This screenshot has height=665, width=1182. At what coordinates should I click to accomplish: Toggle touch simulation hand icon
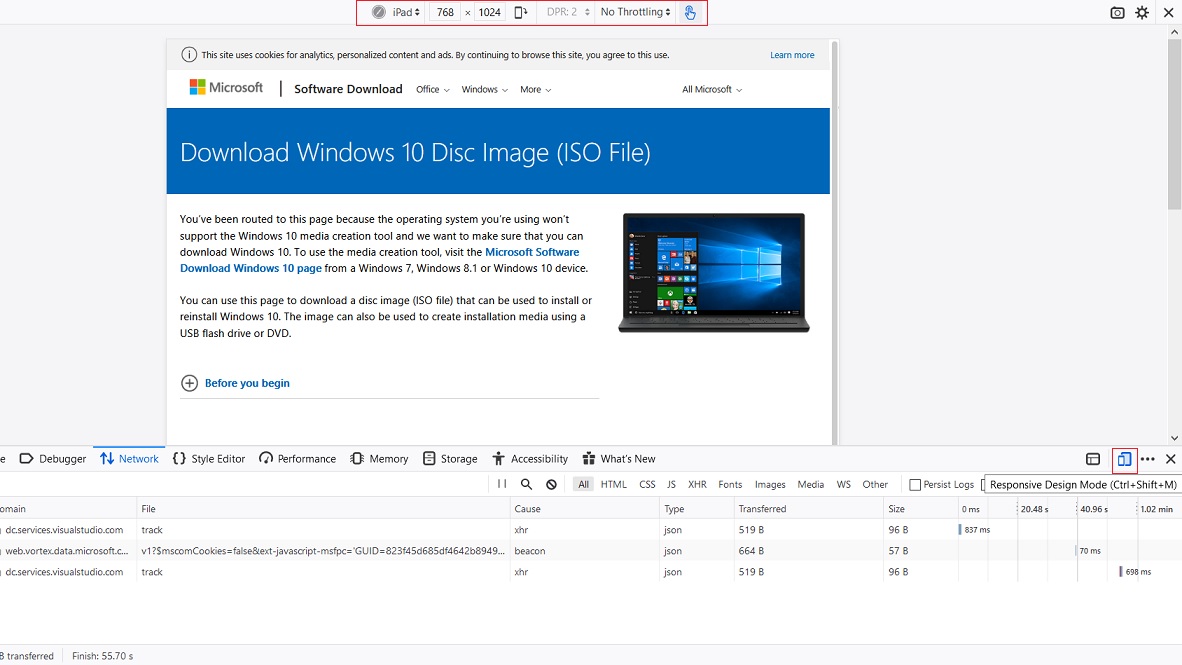tap(690, 12)
